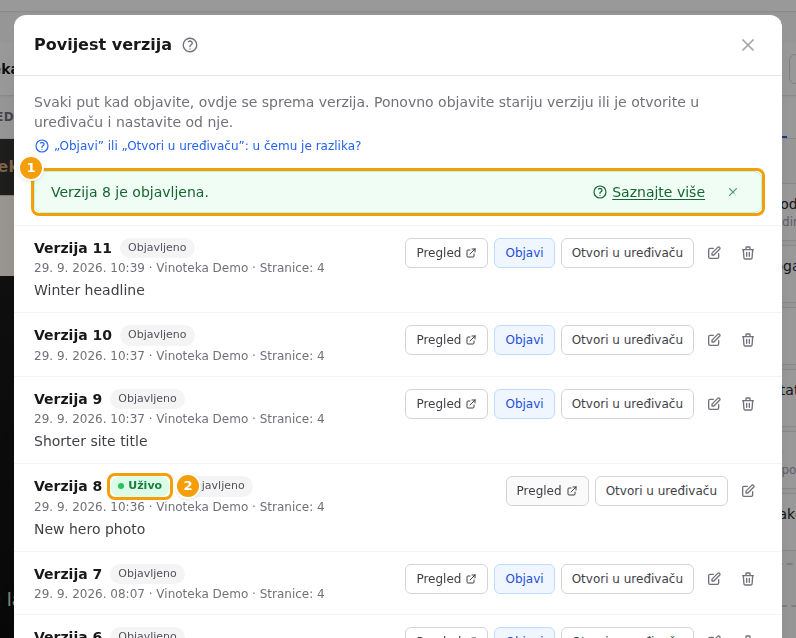Image resolution: width=796 pixels, height=638 pixels.
Task: Preview Verzija 8 with Pregled
Action: click(547, 491)
